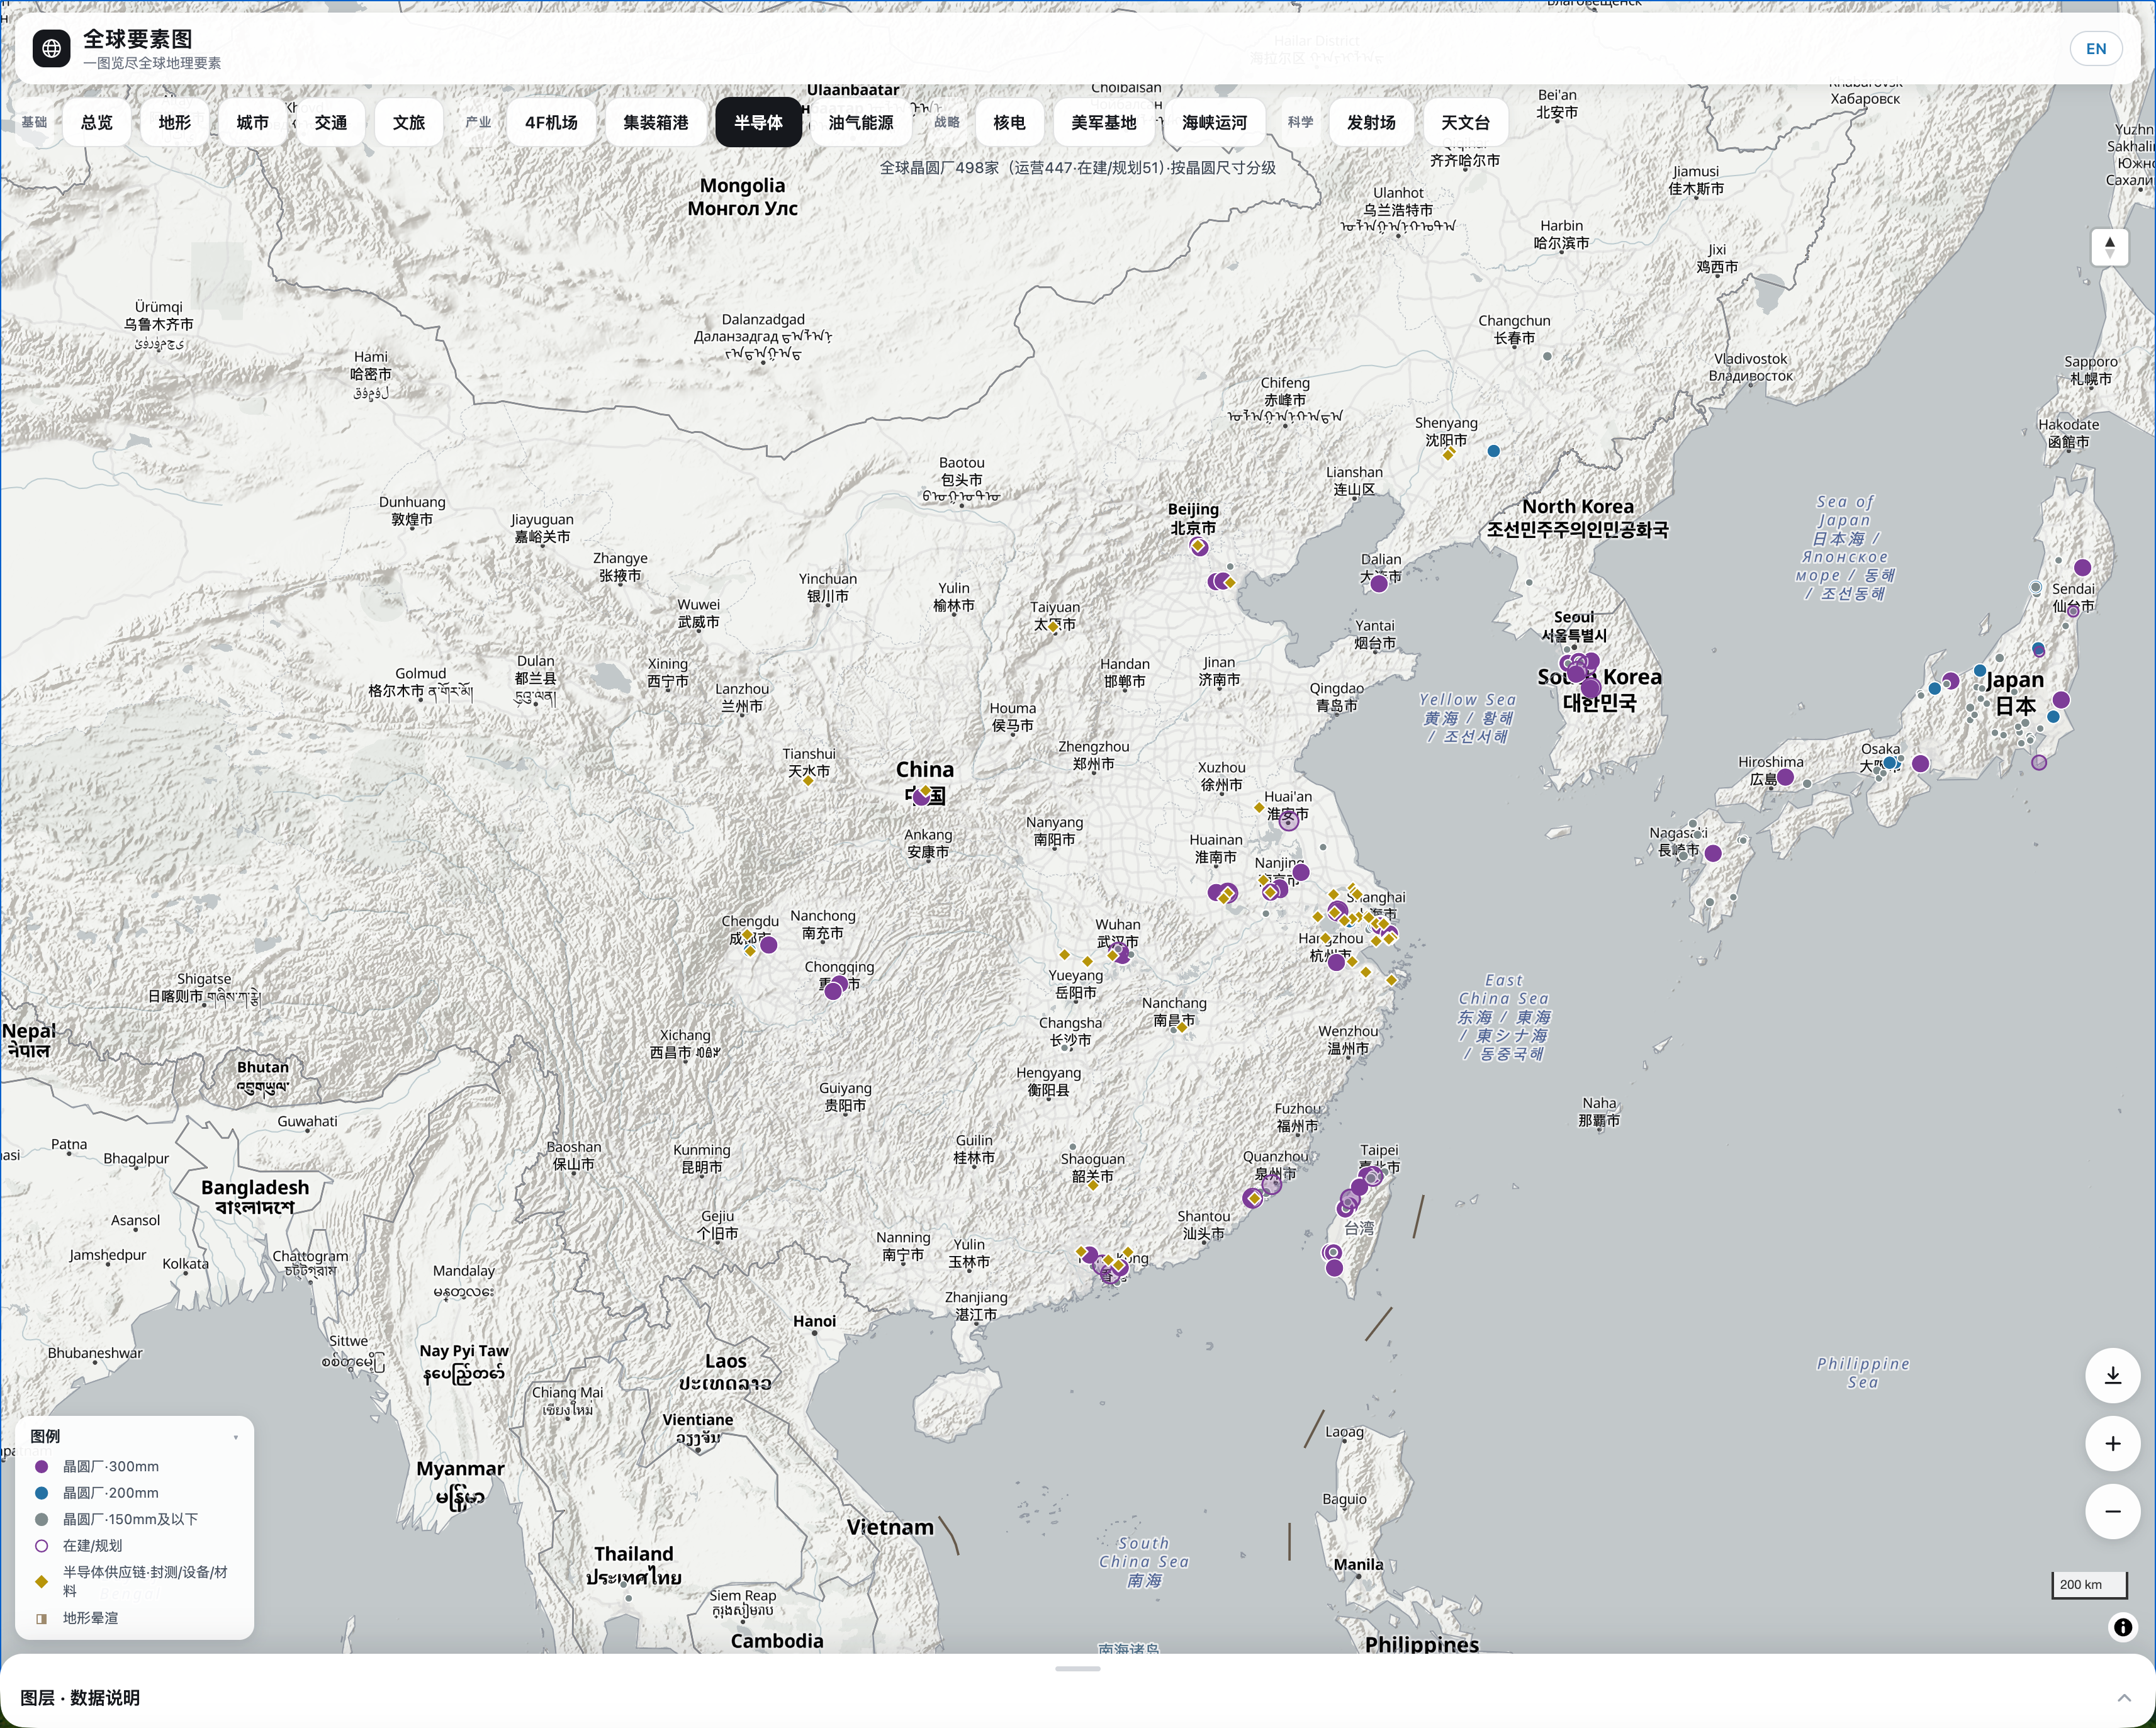Click the purple fab marker at Nagasaki
The image size is (2156, 1728).
[x=1713, y=853]
